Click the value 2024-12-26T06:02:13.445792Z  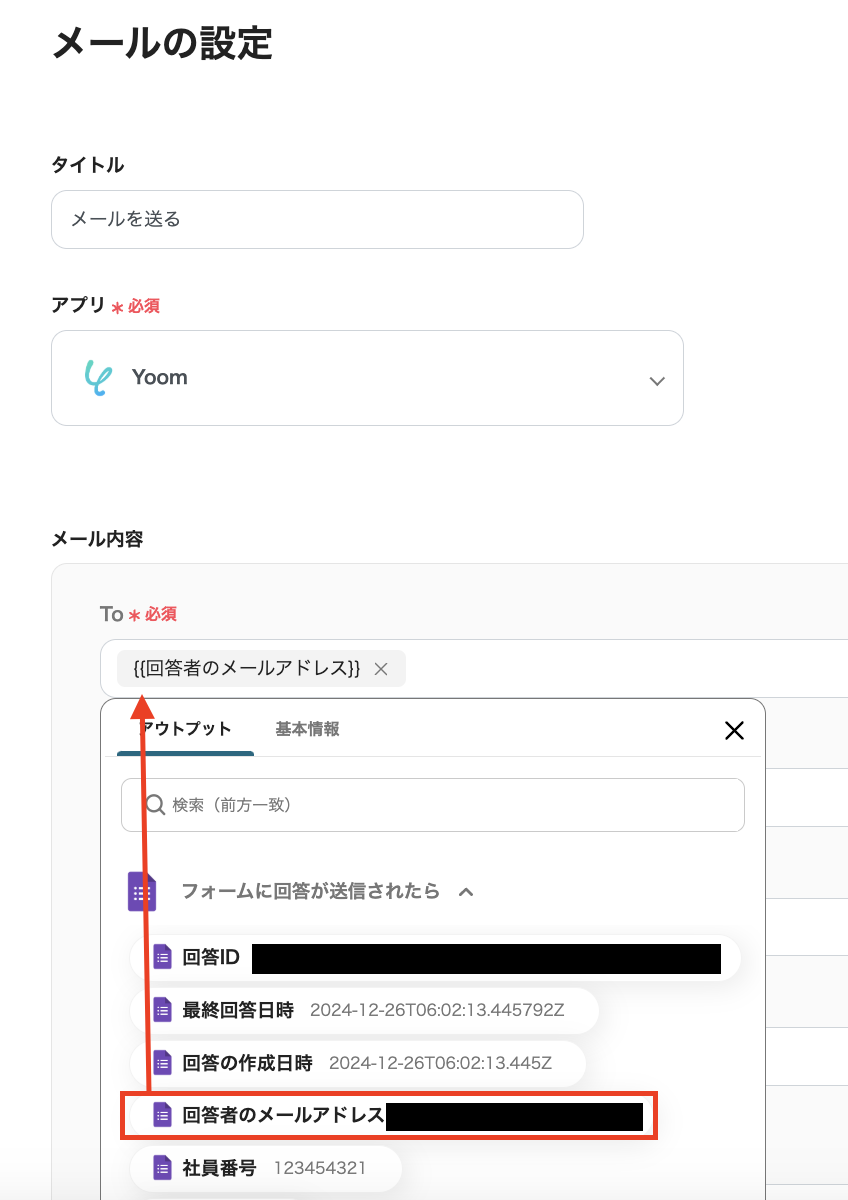coord(437,1010)
